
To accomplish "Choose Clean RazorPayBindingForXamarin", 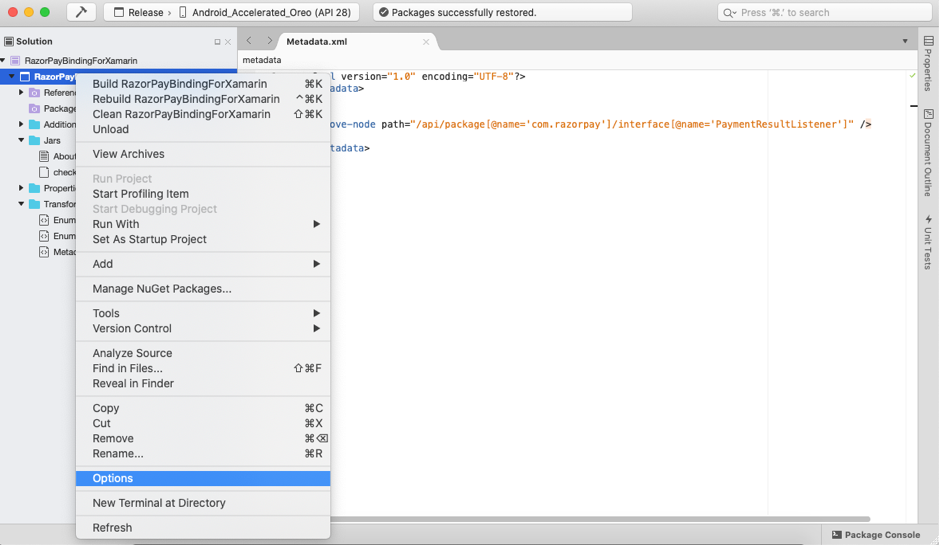I will tap(203, 114).
